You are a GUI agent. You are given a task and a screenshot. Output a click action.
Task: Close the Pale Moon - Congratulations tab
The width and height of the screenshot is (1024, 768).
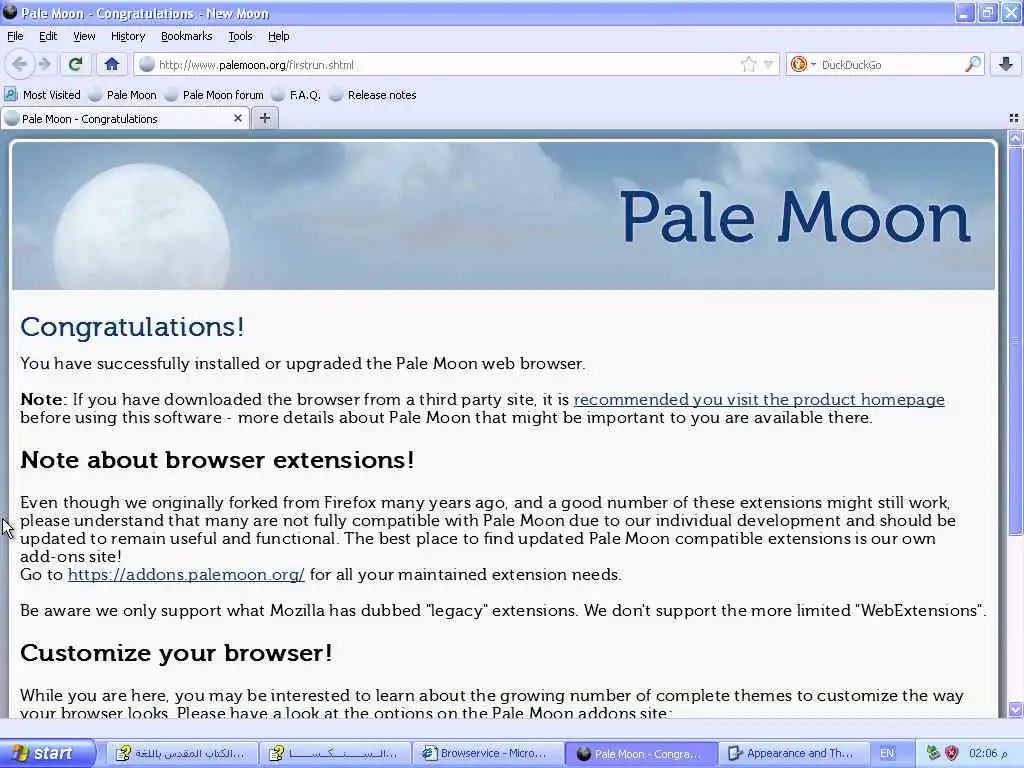click(238, 118)
